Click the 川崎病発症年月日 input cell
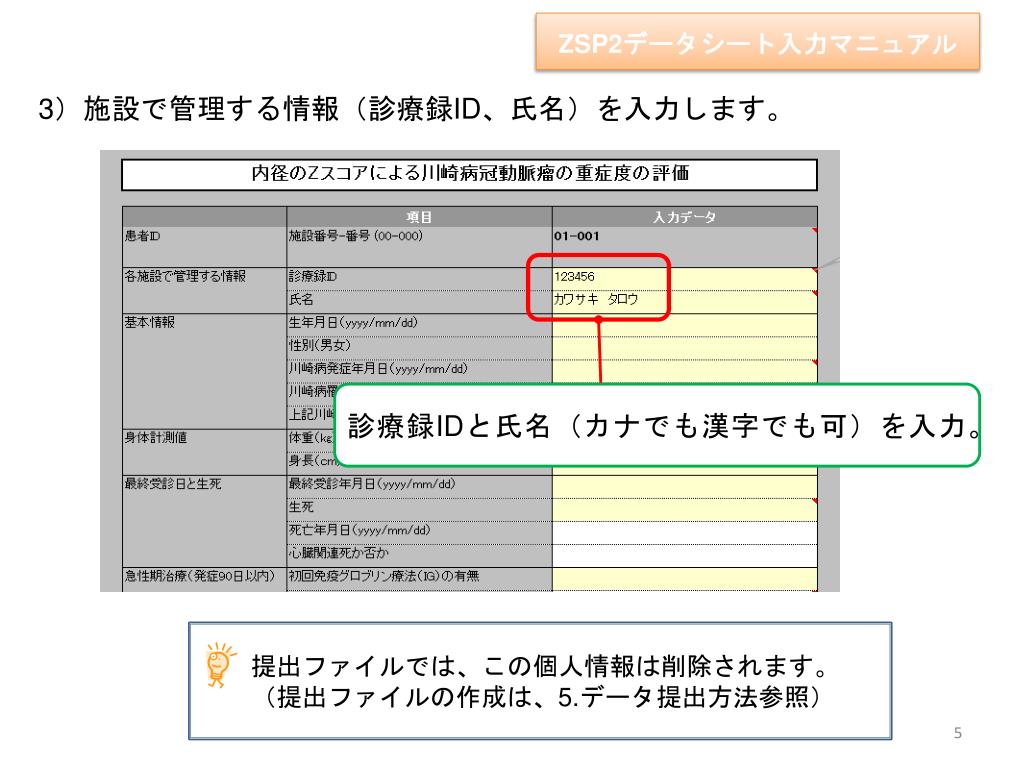The width and height of the screenshot is (1024, 768). [684, 370]
